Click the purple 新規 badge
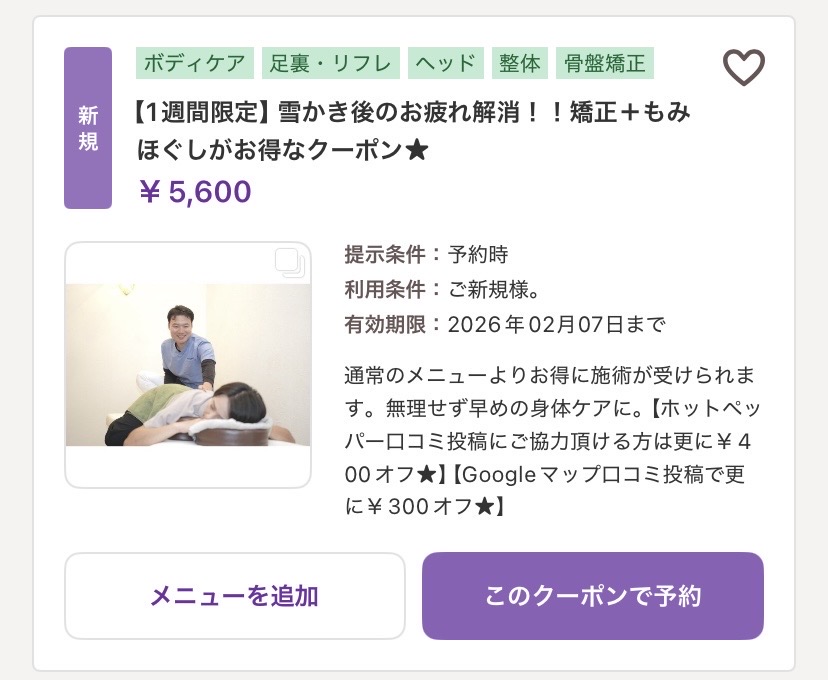 click(x=88, y=128)
